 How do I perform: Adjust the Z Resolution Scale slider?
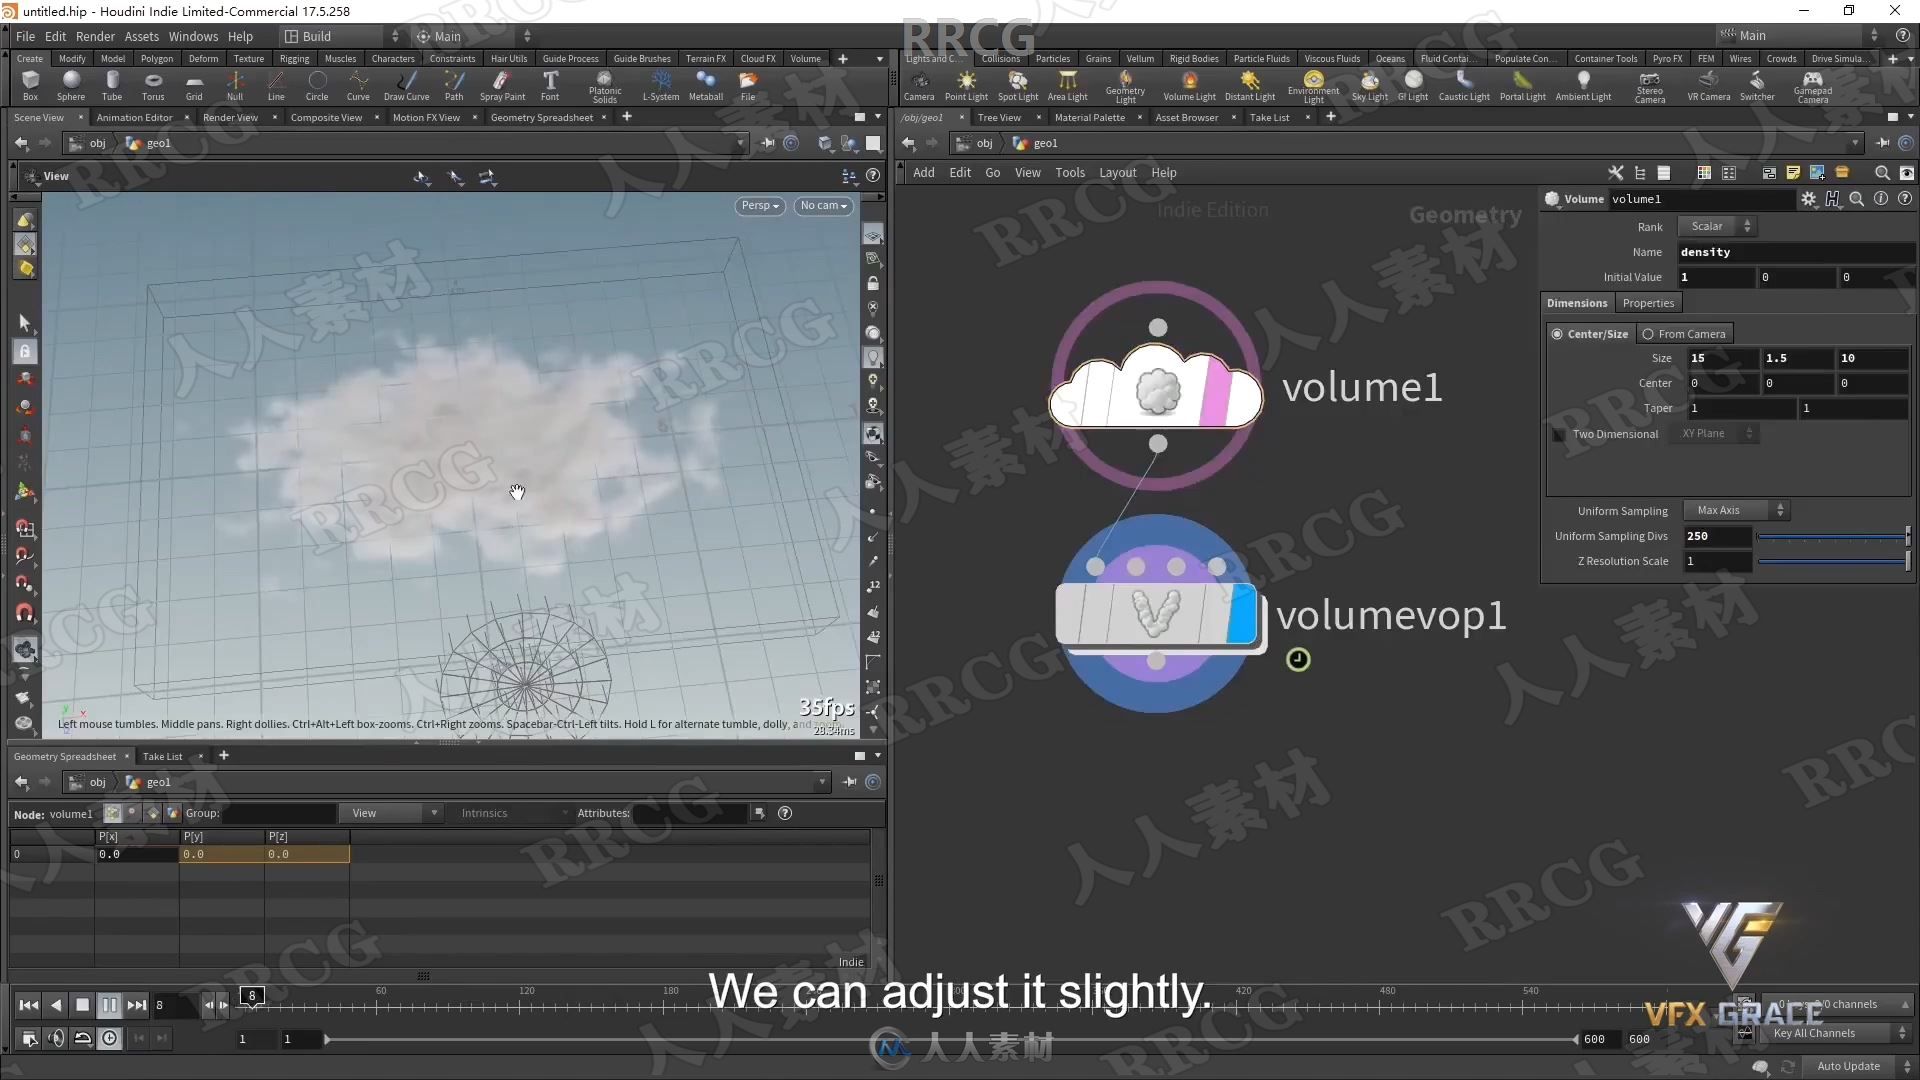[1833, 562]
